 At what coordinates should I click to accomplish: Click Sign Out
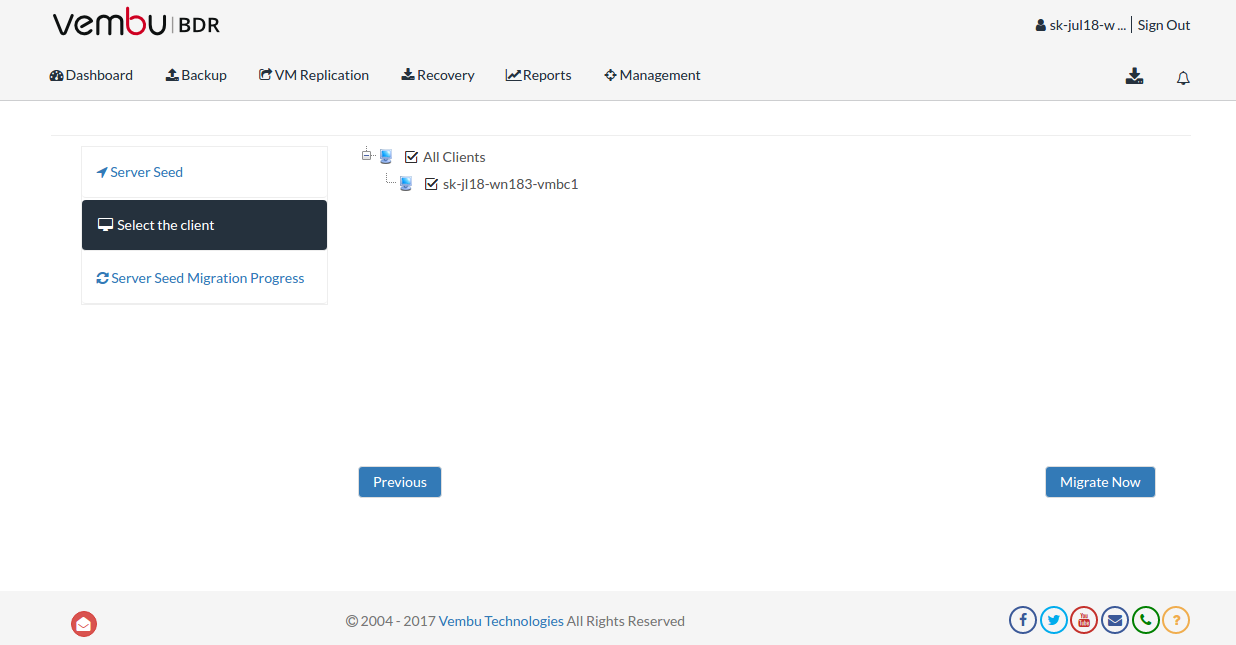tap(1164, 25)
